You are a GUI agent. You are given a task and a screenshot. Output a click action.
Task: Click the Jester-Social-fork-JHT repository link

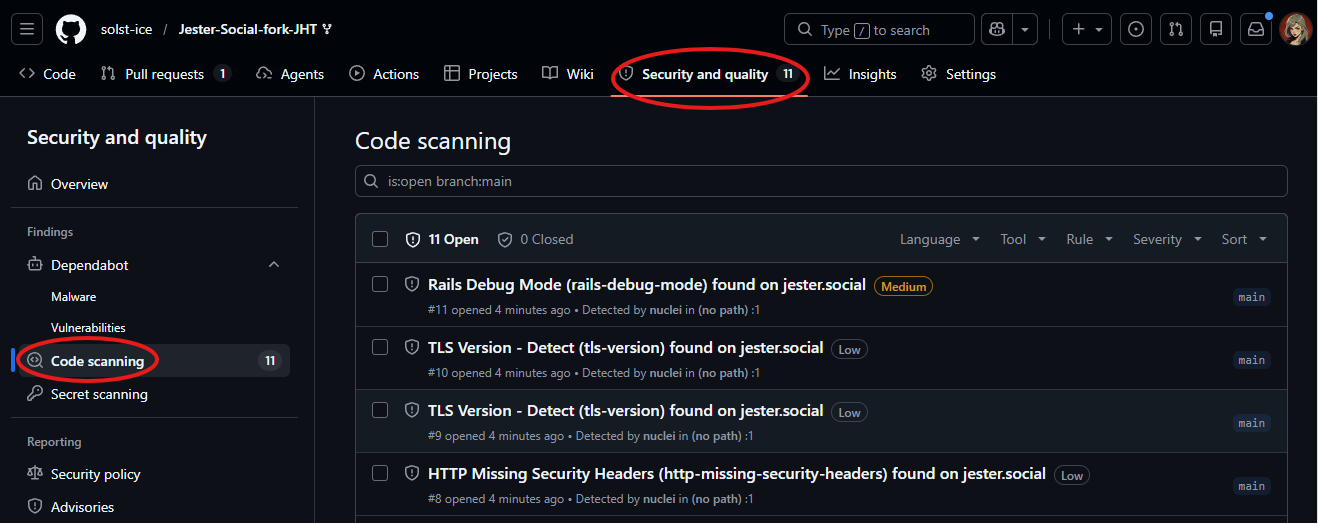pos(247,30)
